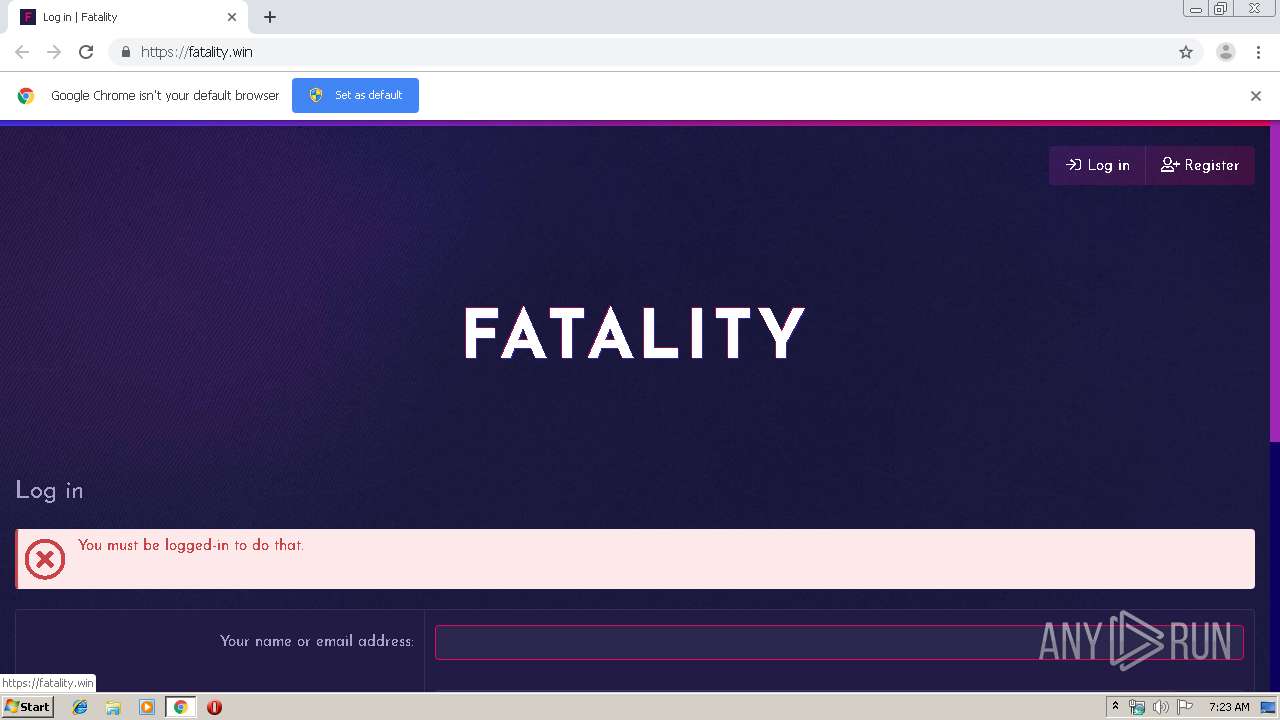Click the padlock site info icon
The width and height of the screenshot is (1280, 720).
pos(125,52)
